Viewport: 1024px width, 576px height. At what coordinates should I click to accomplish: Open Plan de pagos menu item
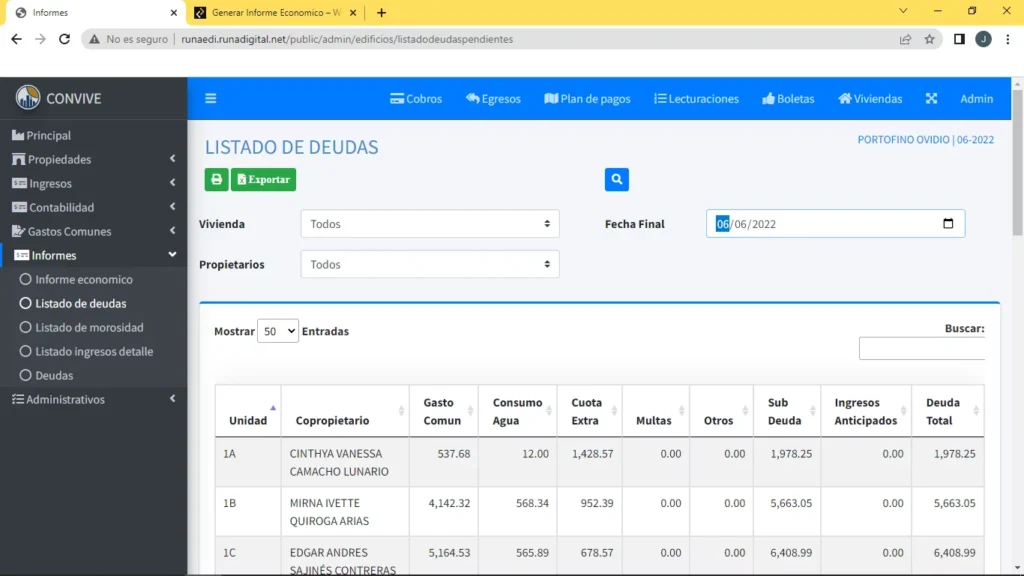(587, 99)
